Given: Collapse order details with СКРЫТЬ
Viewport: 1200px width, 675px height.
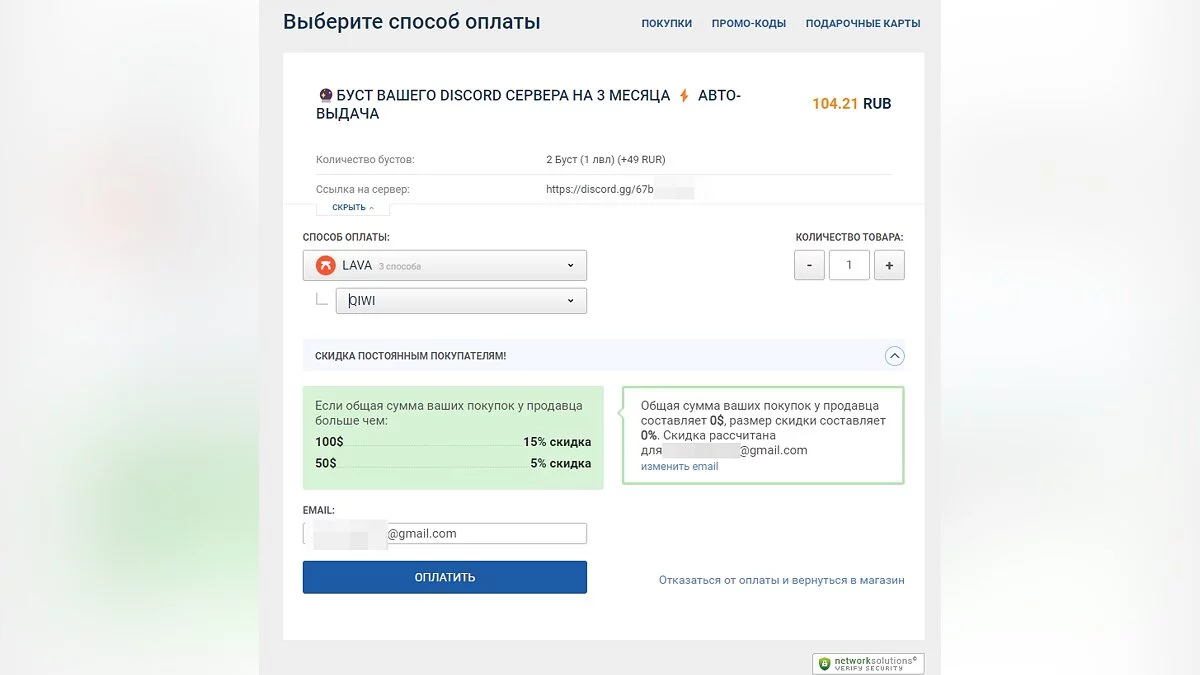Looking at the screenshot, I should pos(353,208).
